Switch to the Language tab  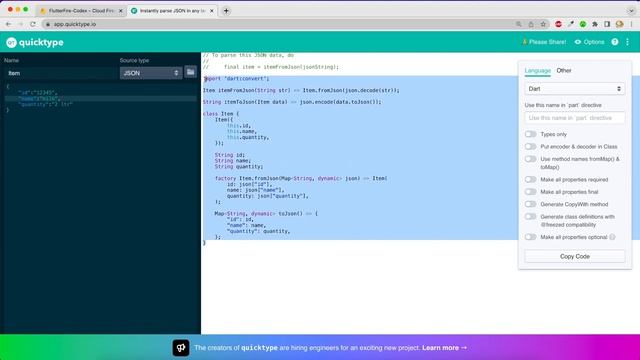pyautogui.click(x=538, y=71)
